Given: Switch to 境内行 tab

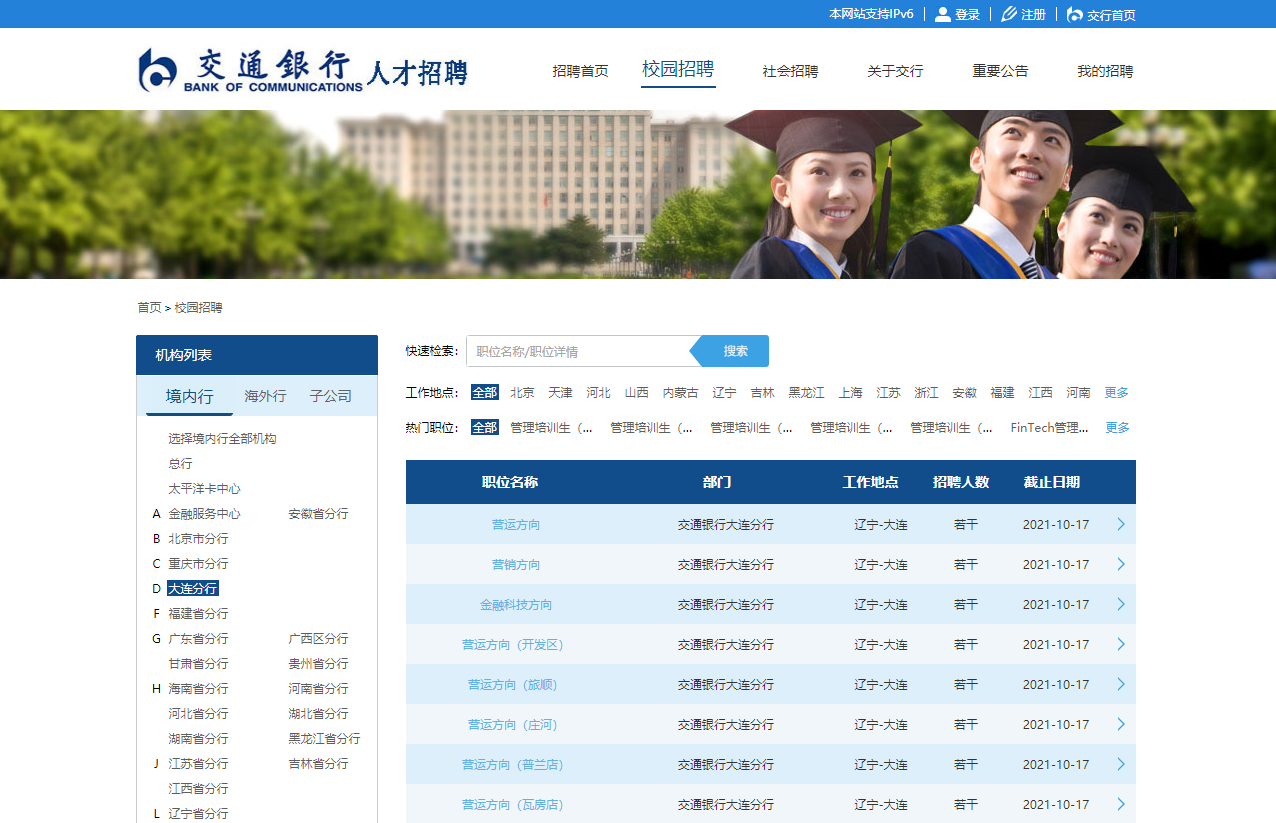Looking at the screenshot, I should [x=190, y=396].
